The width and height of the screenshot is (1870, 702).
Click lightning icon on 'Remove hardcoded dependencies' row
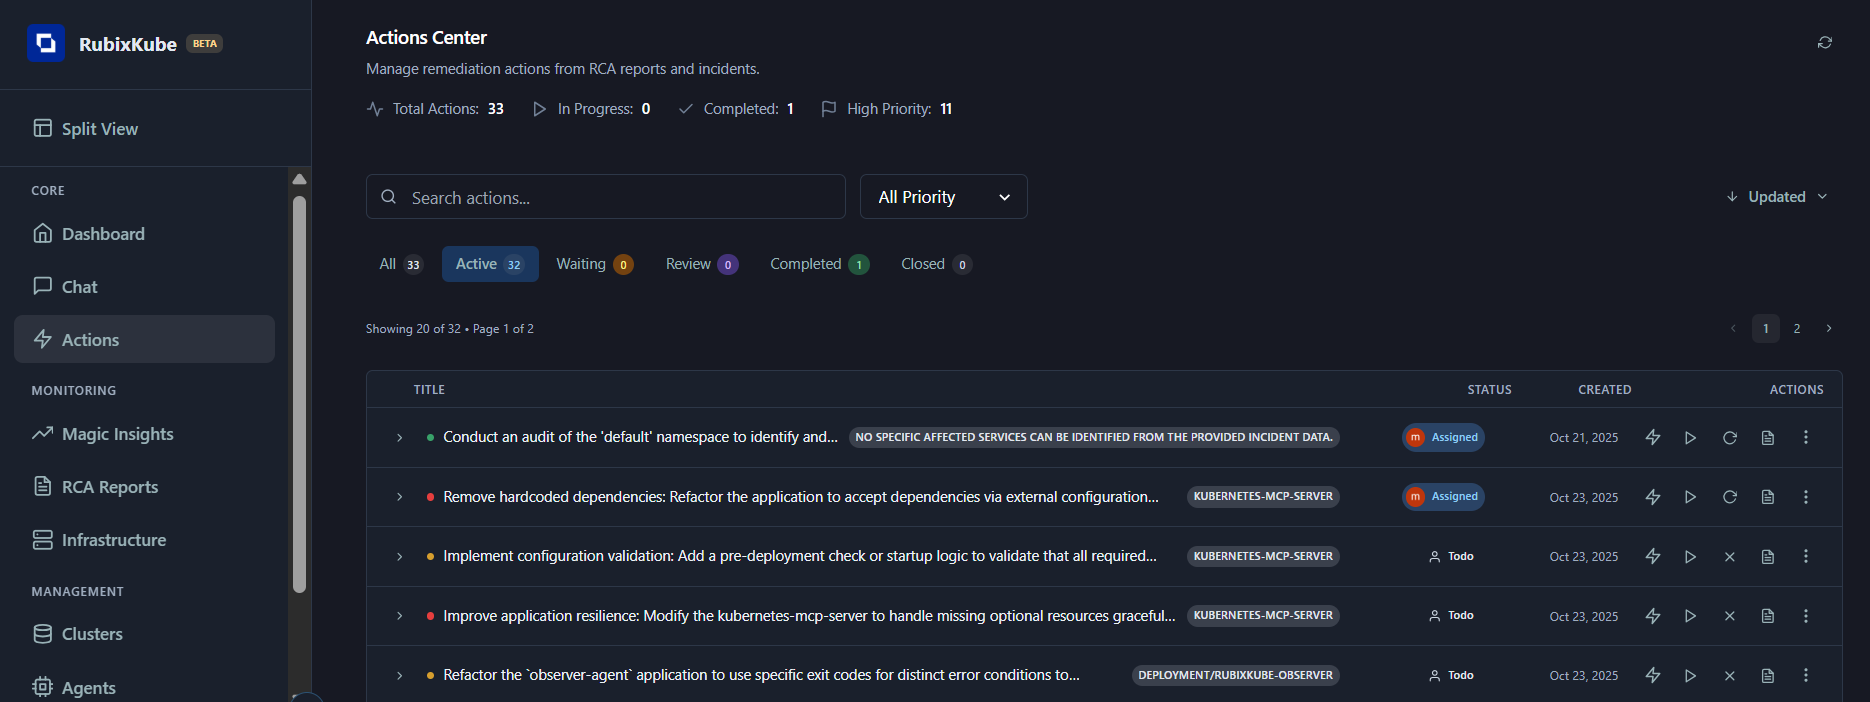(x=1653, y=497)
